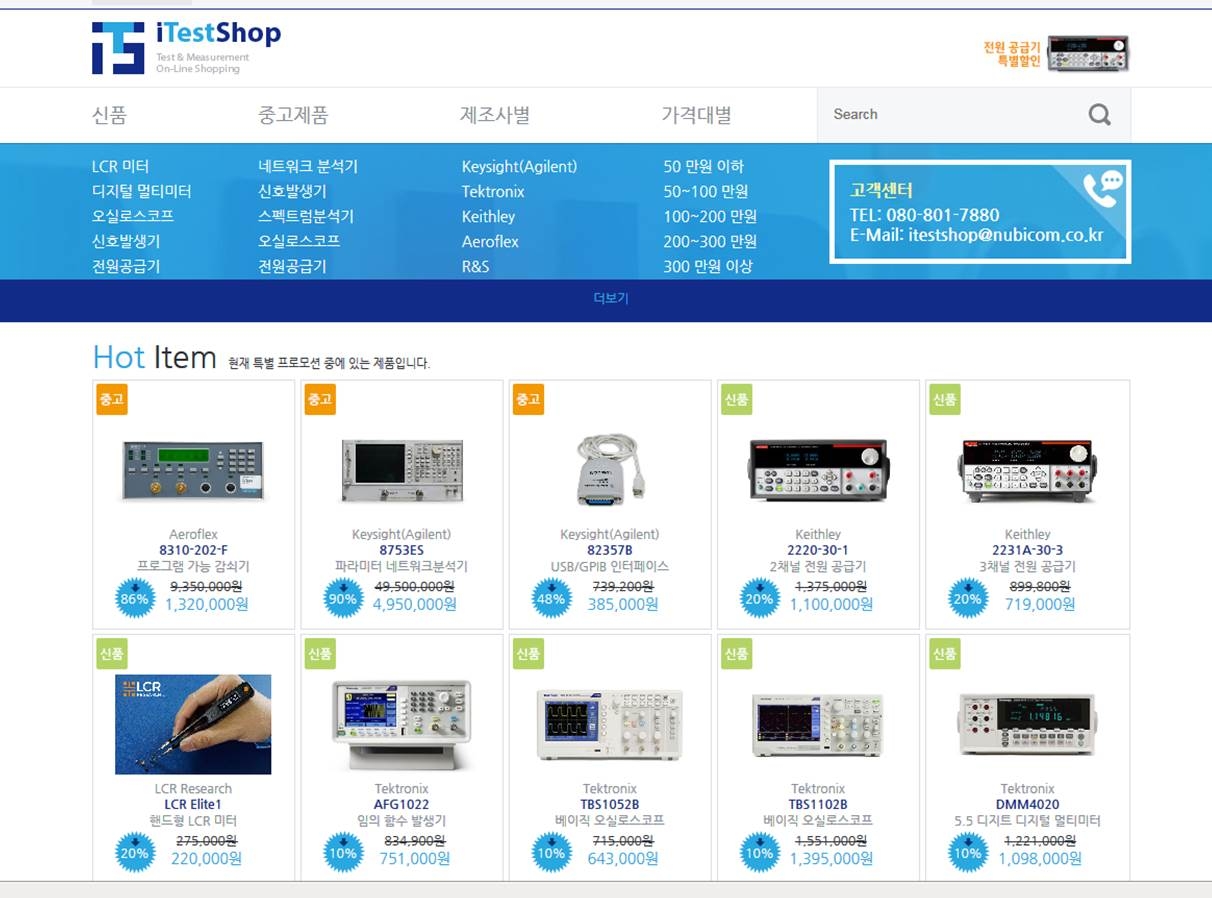Click the orange 중고 tag on 82357B

tap(528, 399)
